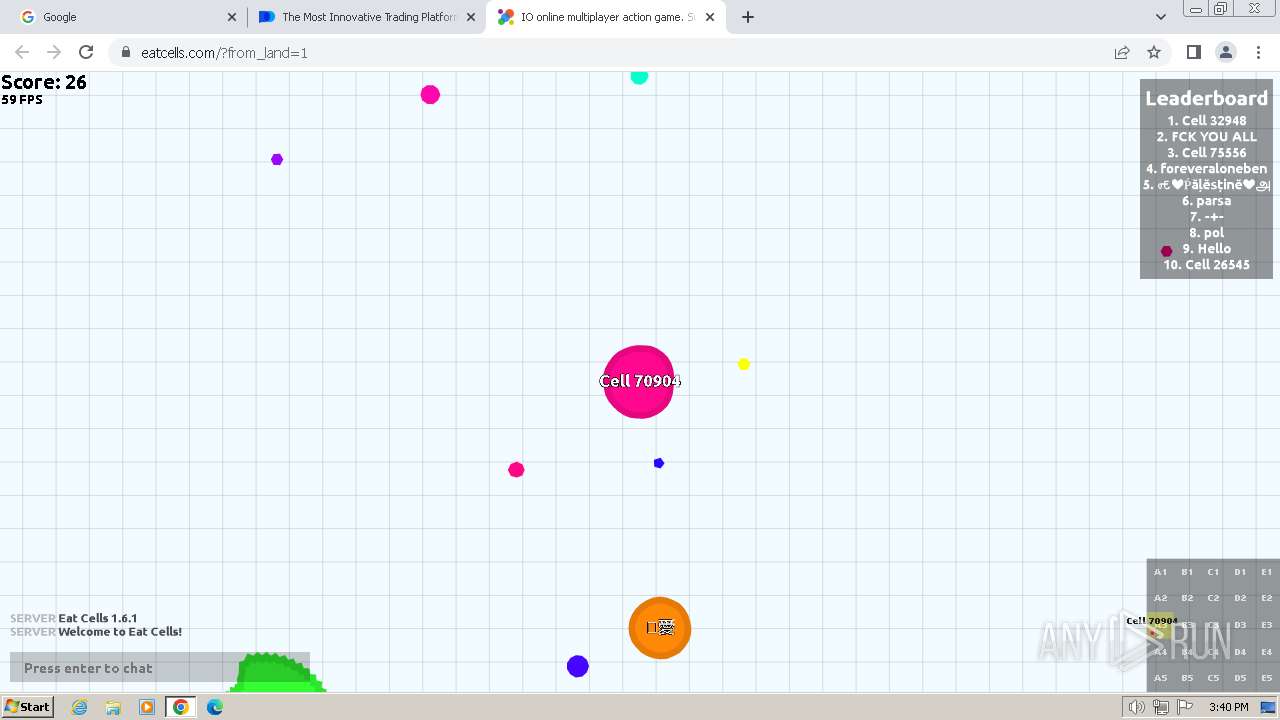1280x720 pixels.
Task: View site information lock icon
Action: click(x=125, y=52)
